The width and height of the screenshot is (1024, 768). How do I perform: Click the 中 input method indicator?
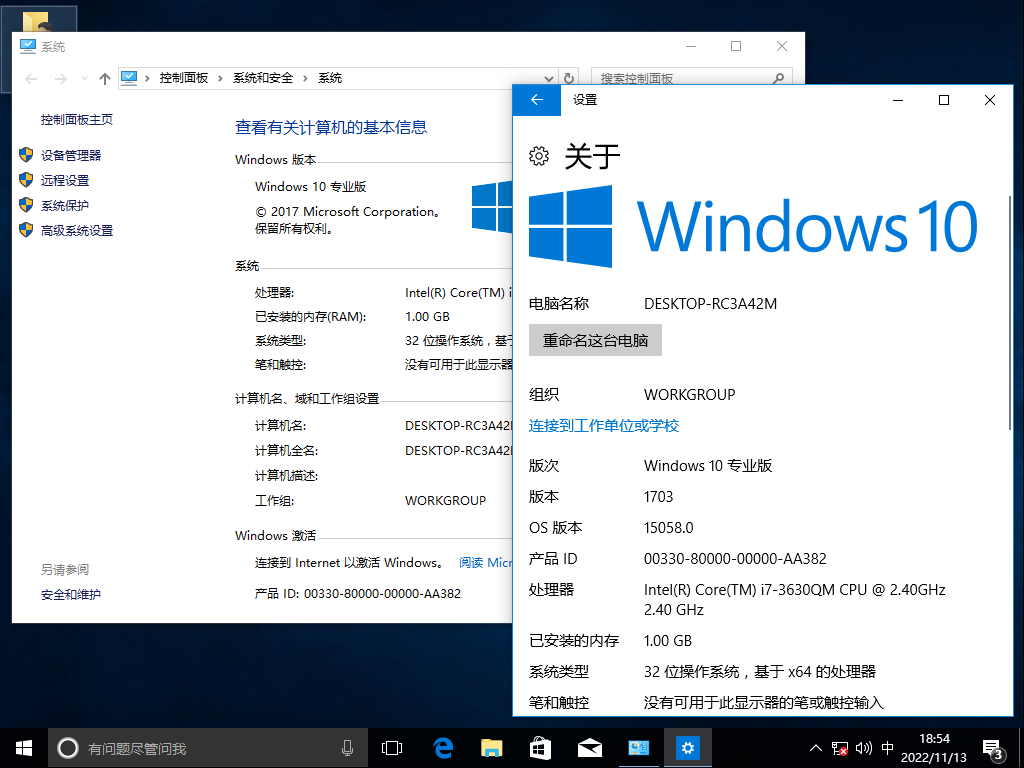point(888,748)
